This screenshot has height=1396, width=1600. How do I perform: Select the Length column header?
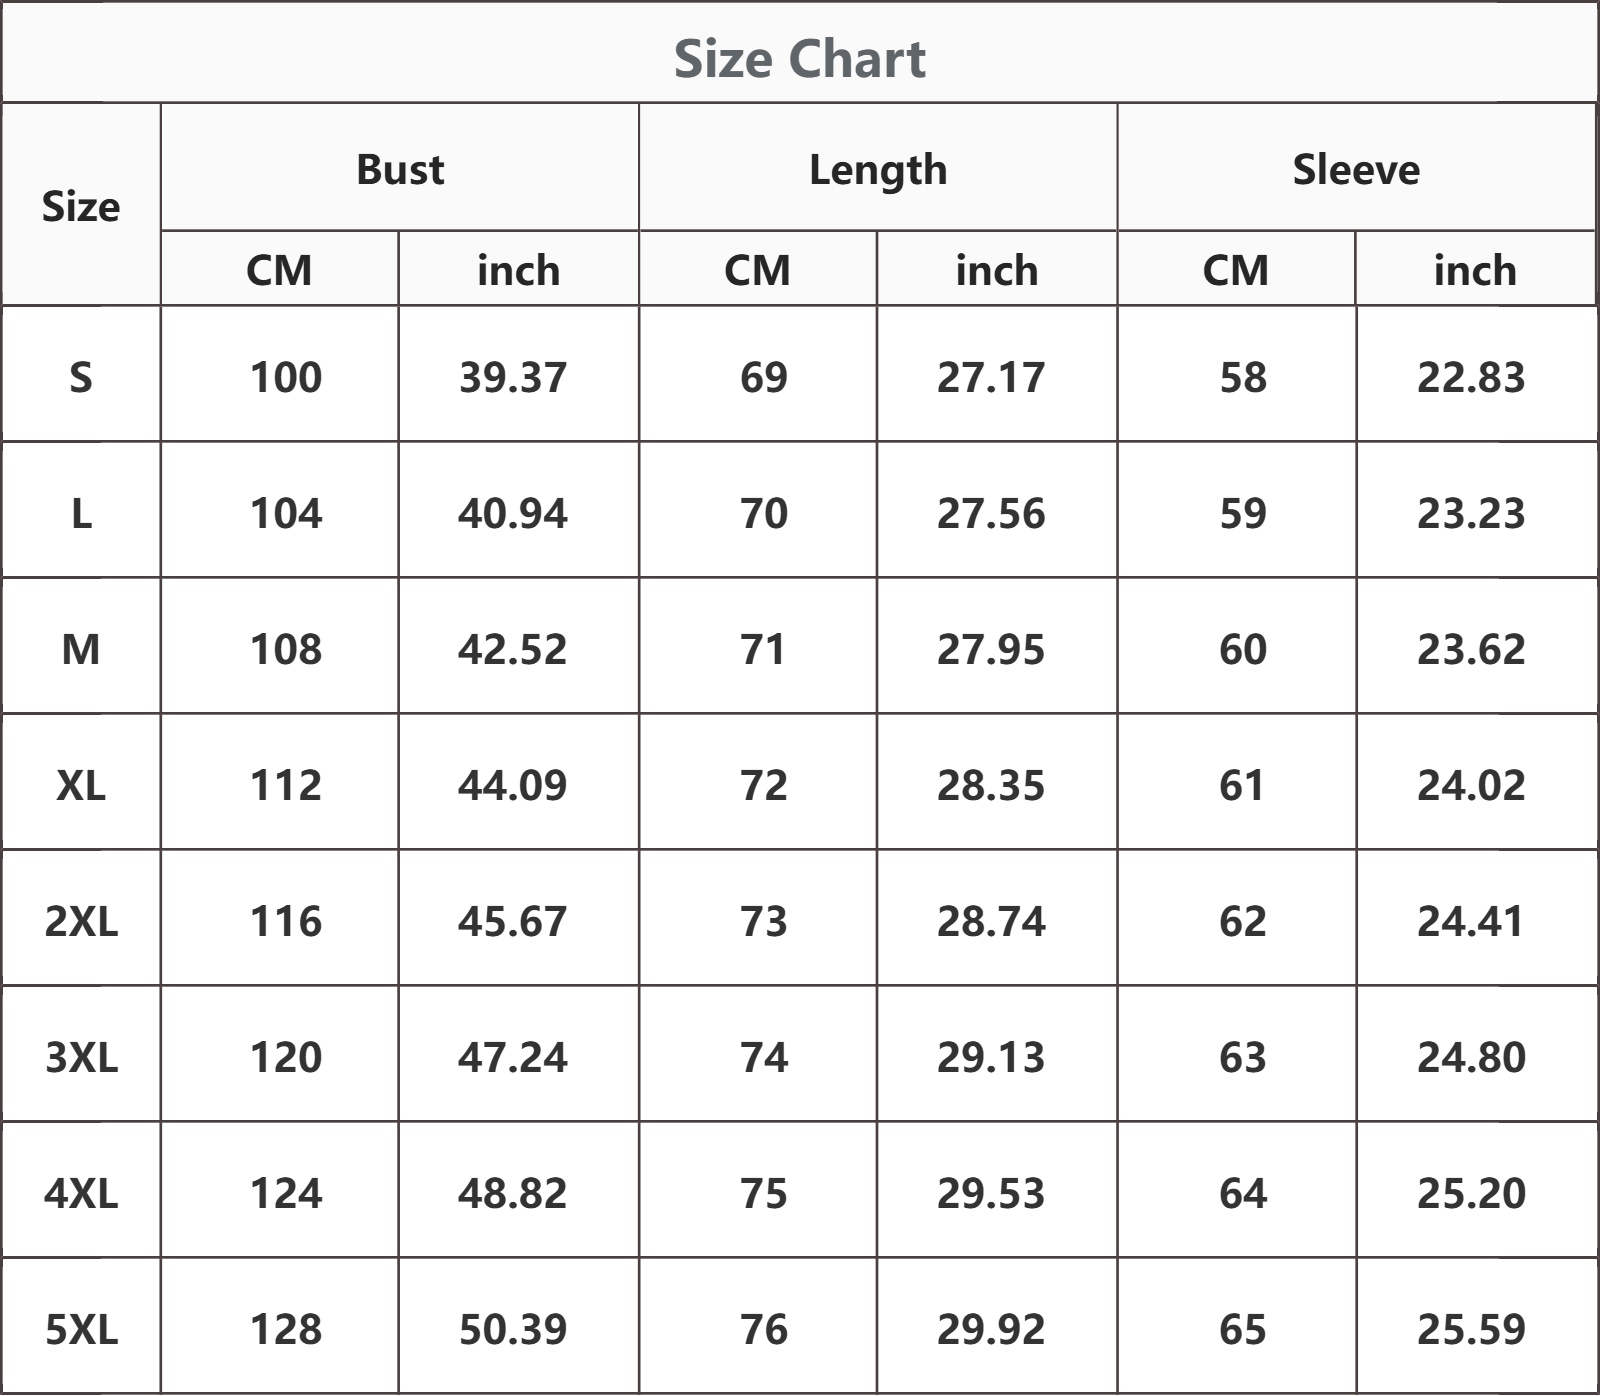tap(878, 170)
